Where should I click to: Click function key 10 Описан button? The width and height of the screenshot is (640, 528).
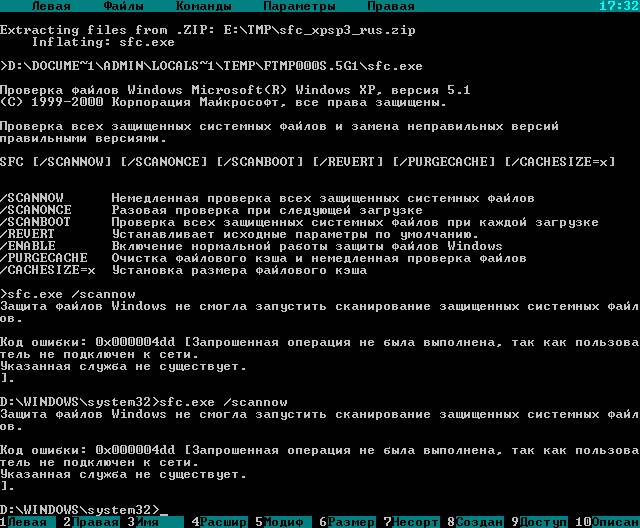coord(607,522)
